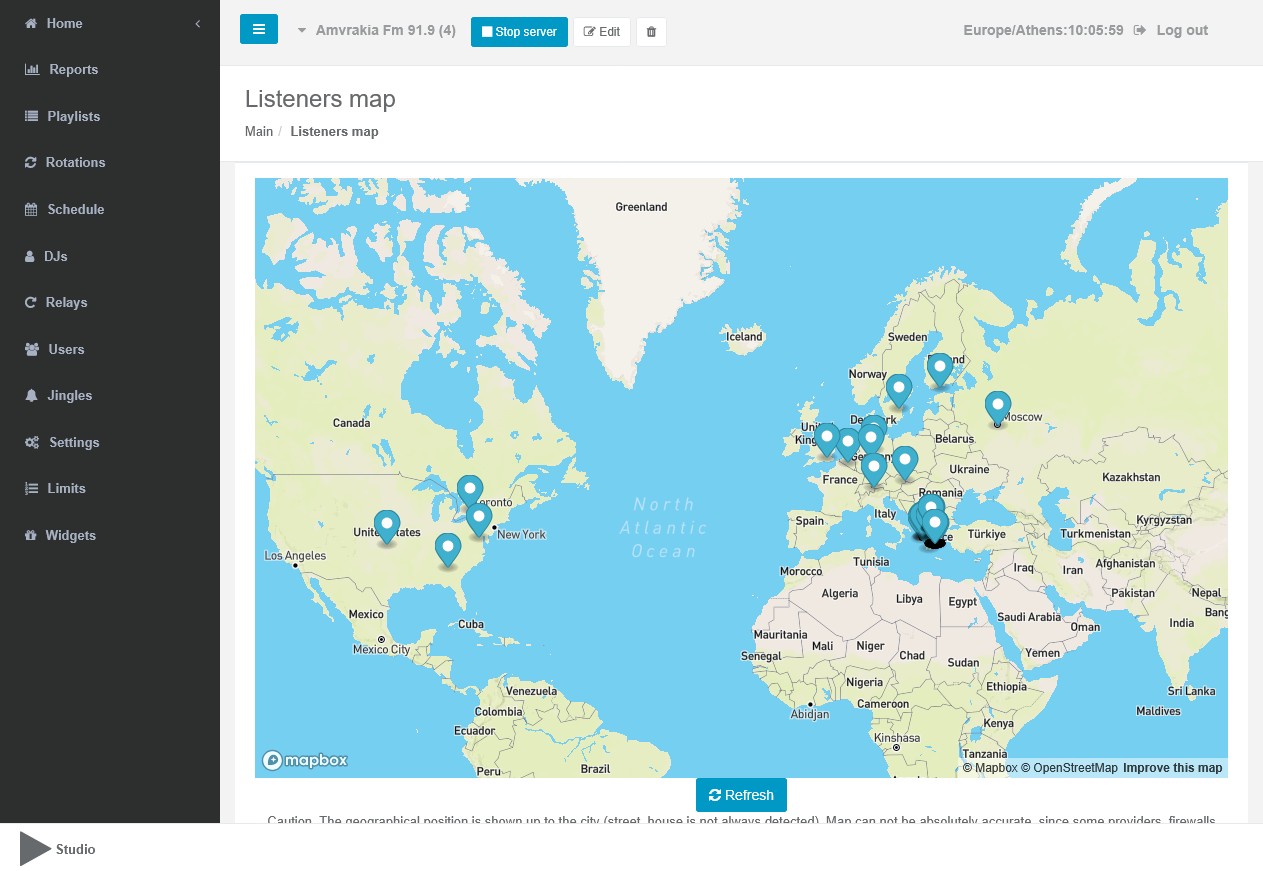Image resolution: width=1263 pixels, height=871 pixels.
Task: Open the Users menu item
Action: [x=66, y=349]
